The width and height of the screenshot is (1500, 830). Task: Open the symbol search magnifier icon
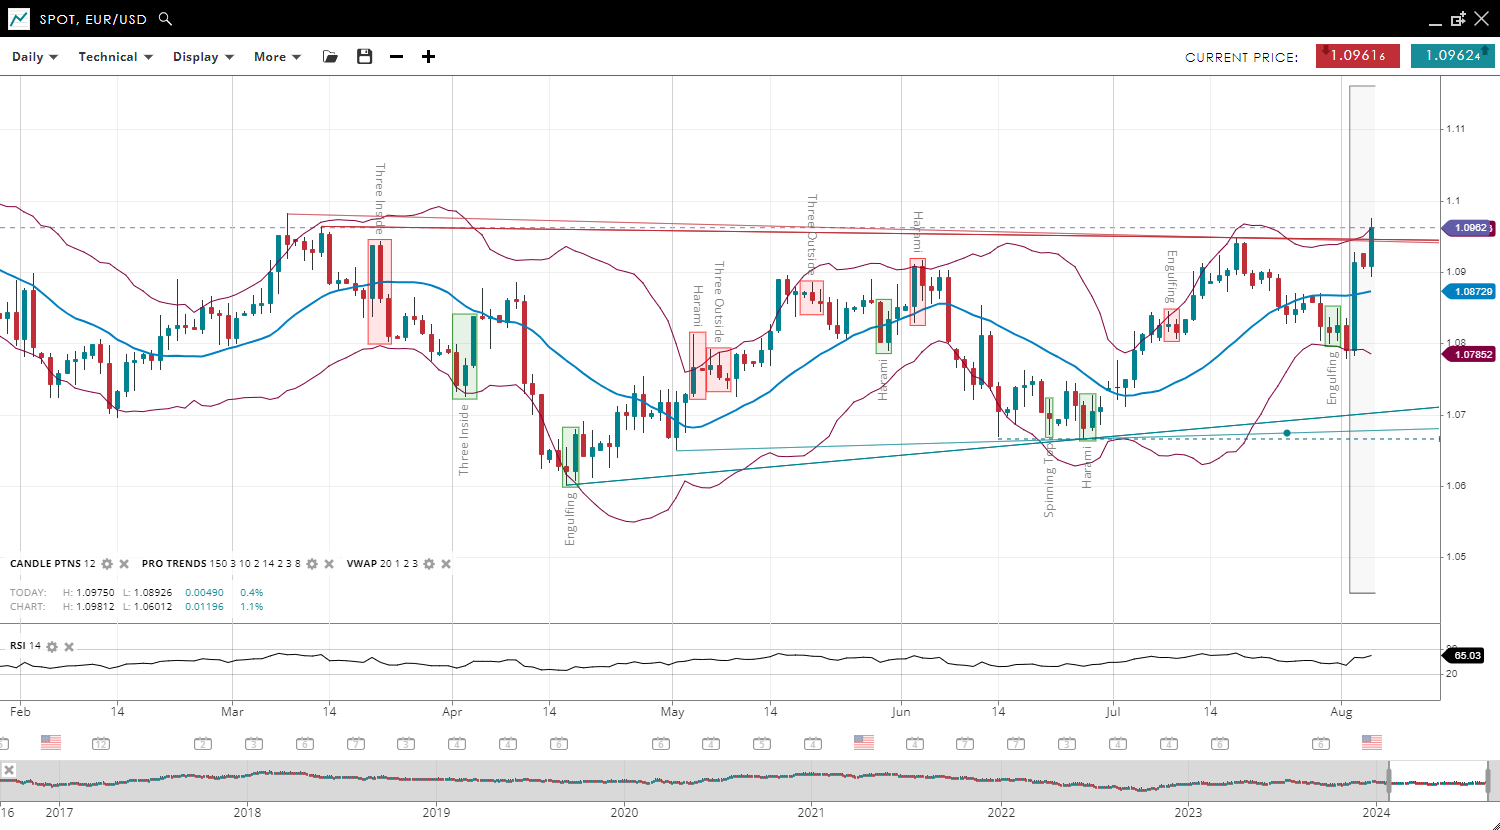[x=165, y=19]
